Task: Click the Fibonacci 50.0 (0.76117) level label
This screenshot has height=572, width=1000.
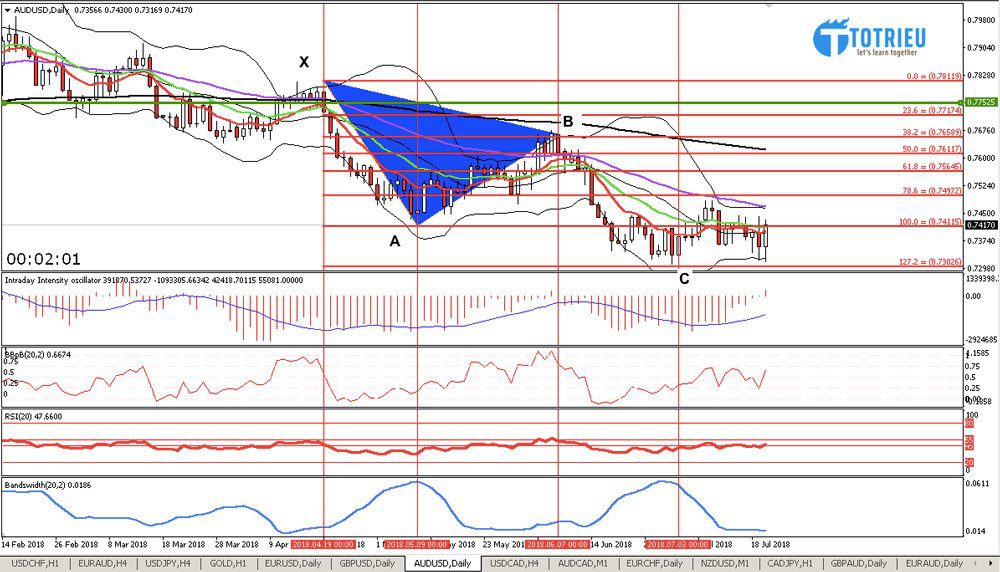Action: coord(932,149)
